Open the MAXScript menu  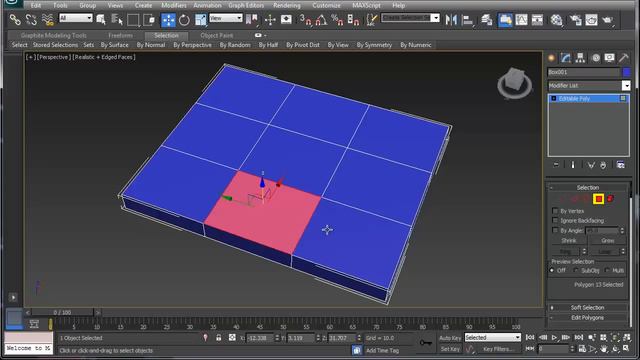point(366,5)
